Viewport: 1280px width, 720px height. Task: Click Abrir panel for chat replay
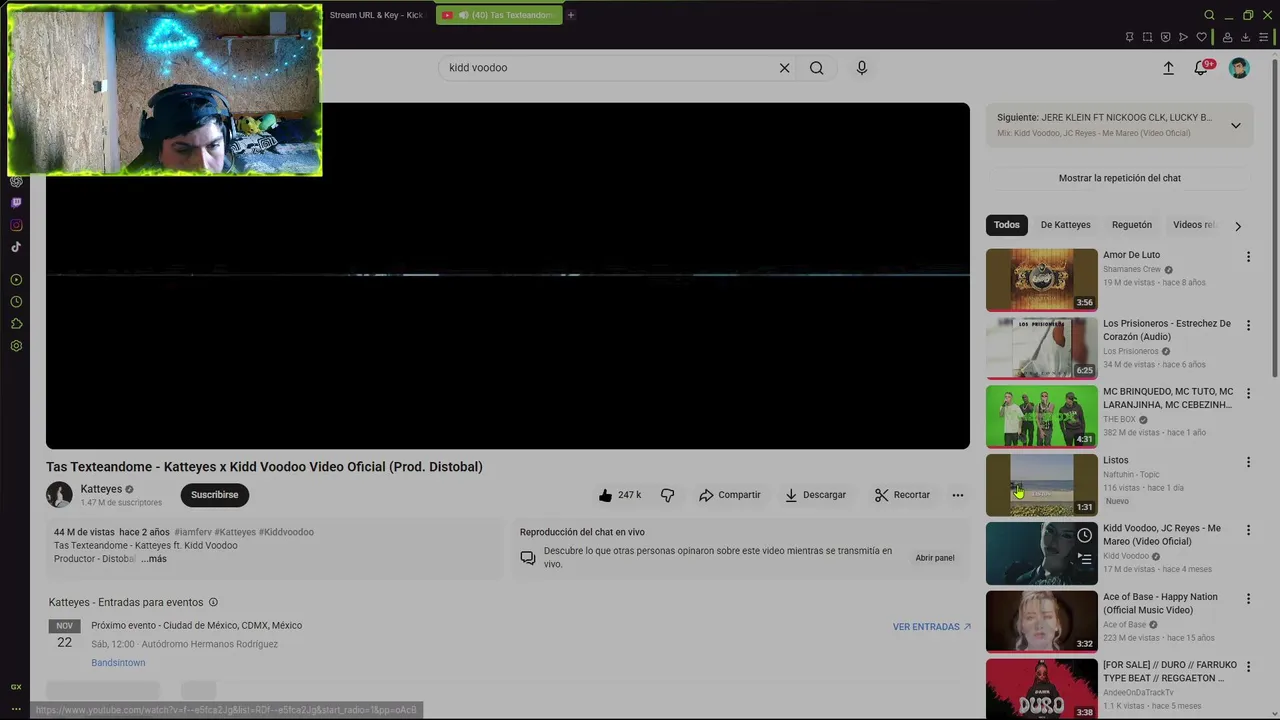pyautogui.click(x=935, y=558)
